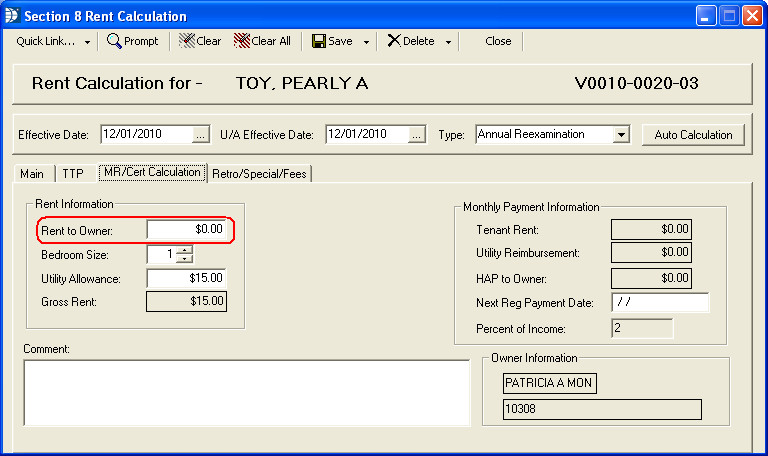Screen dimensions: 768x456
Task: Open the Type combo box arrow
Action: (621, 134)
